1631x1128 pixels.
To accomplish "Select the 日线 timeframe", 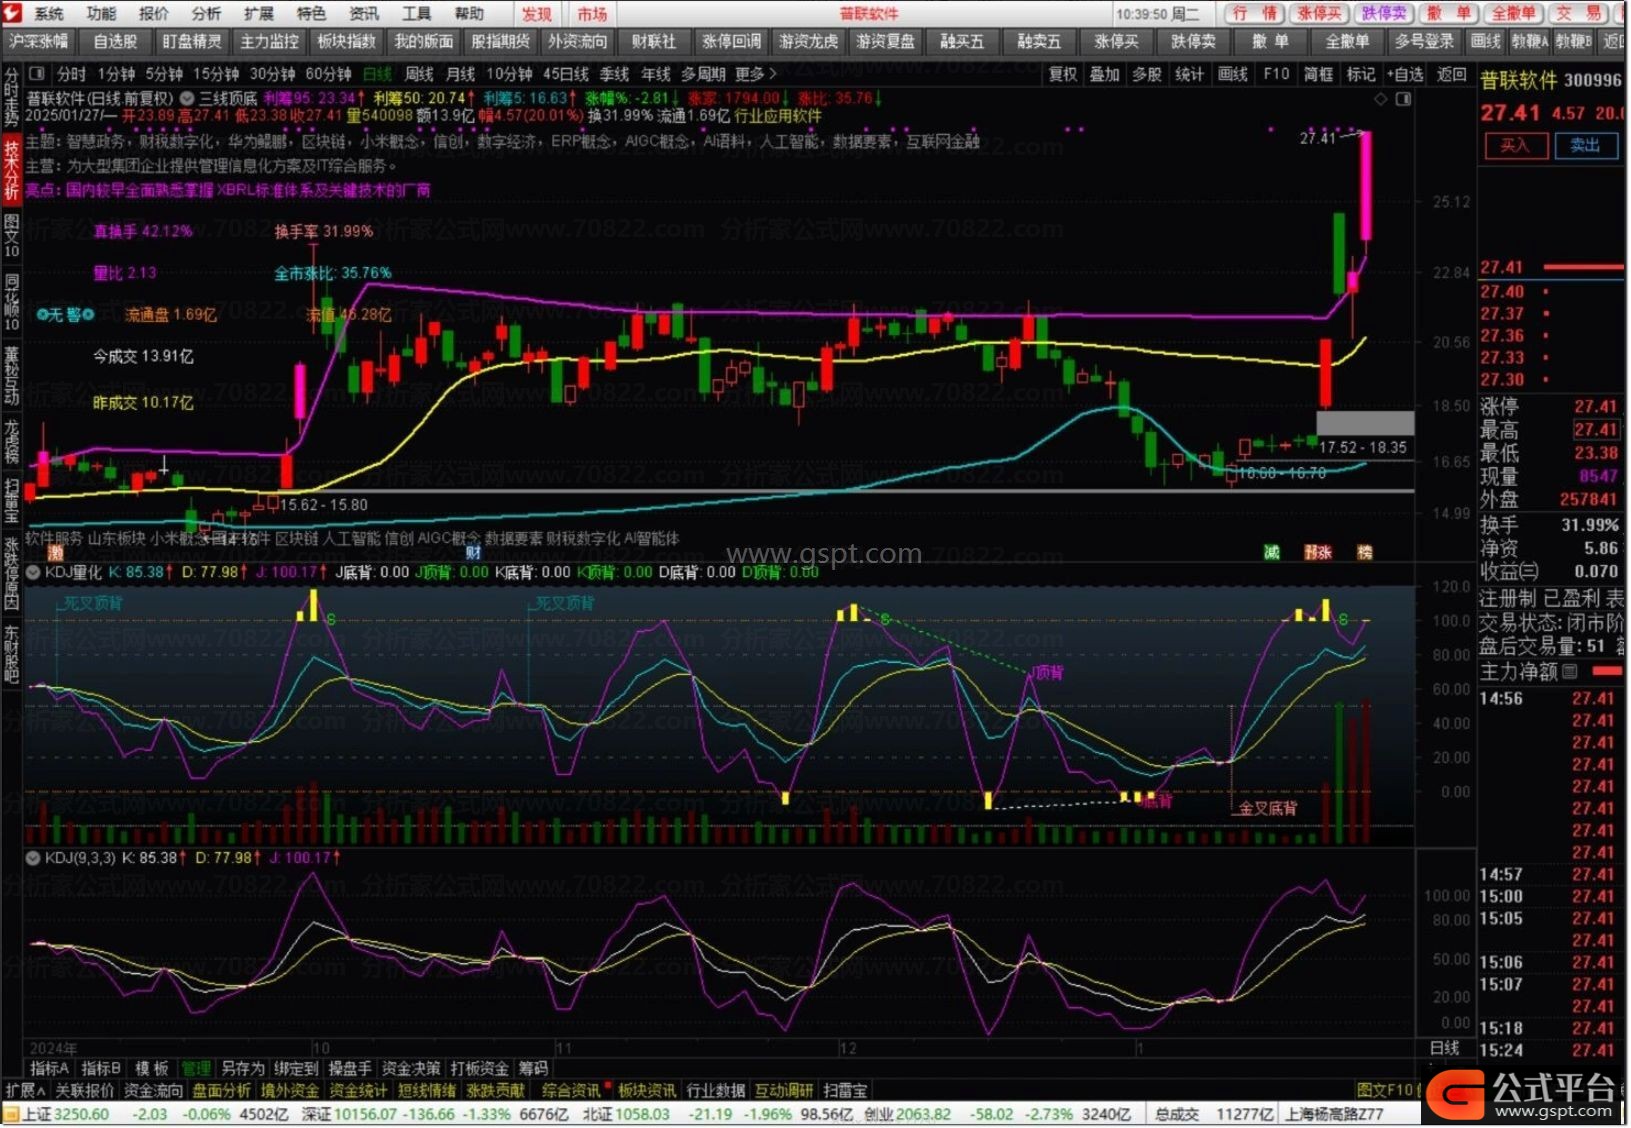I will point(377,74).
